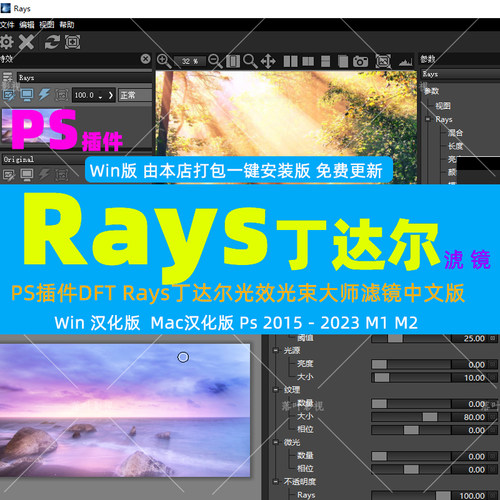
Task: Toggle the lightning bolt icon on Rays layer
Action: click(44, 95)
